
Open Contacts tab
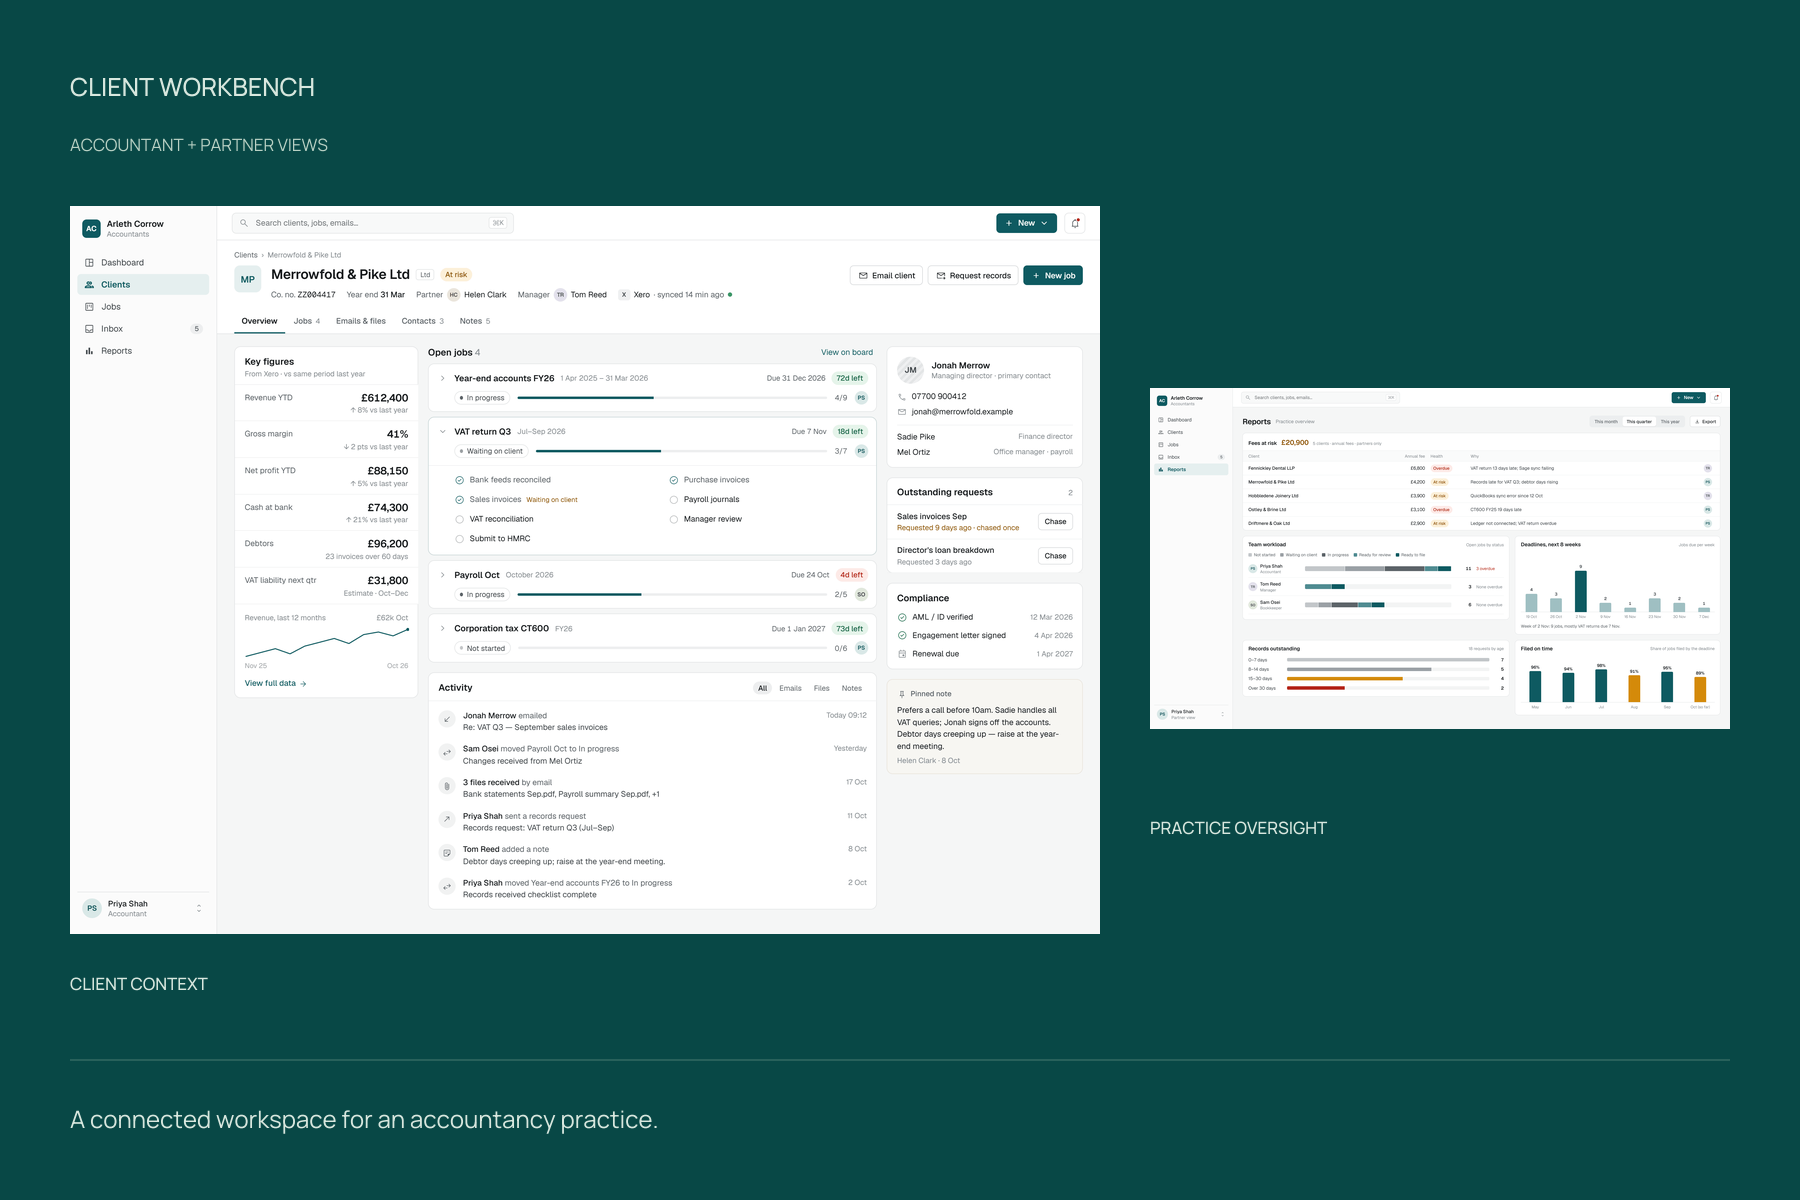click(x=422, y=321)
